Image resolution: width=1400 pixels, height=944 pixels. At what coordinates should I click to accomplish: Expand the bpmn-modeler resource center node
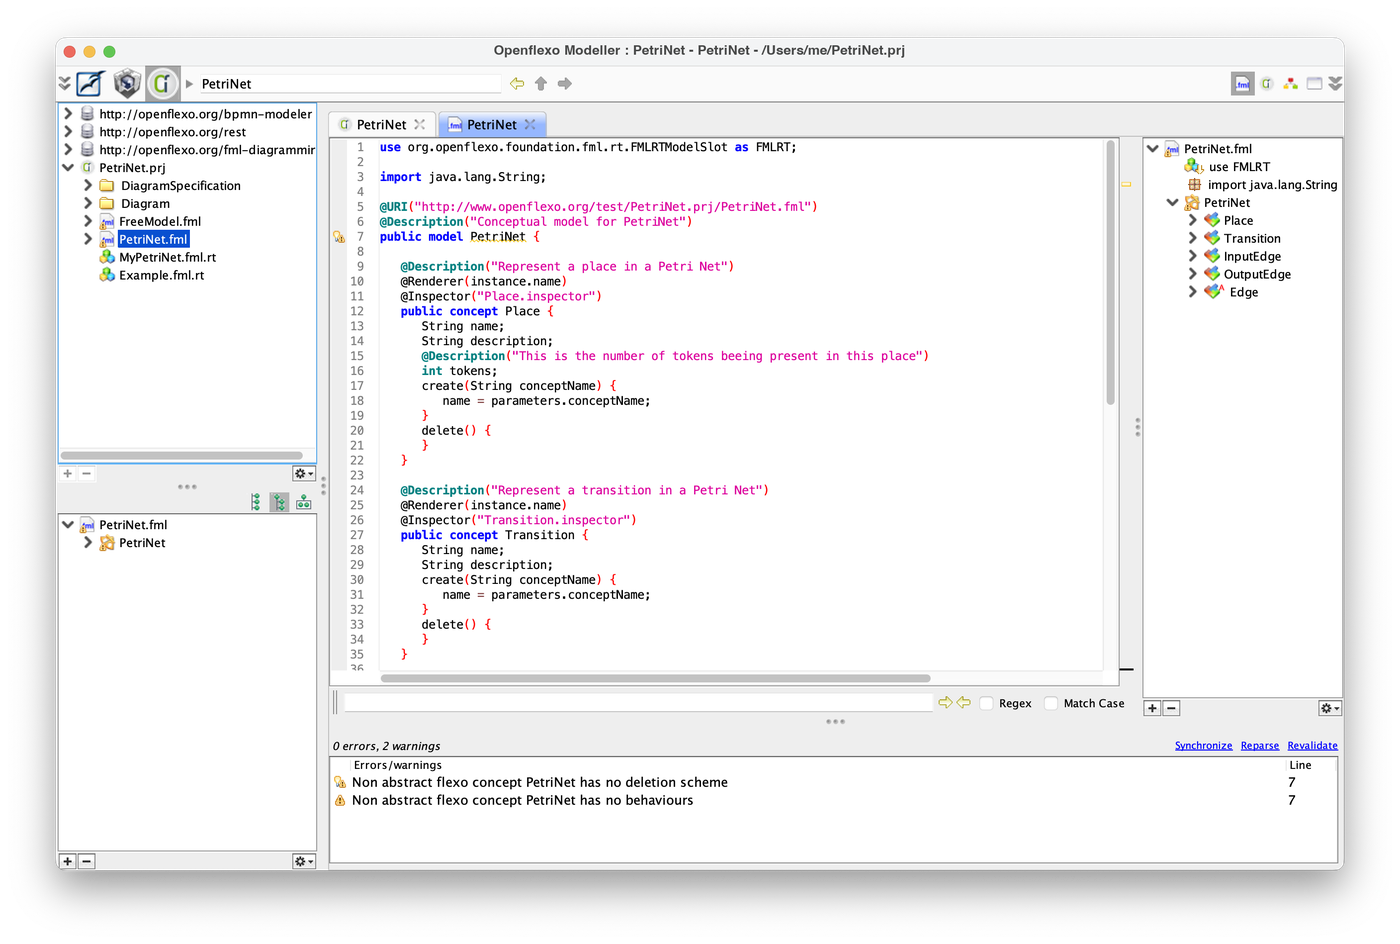[x=68, y=114]
